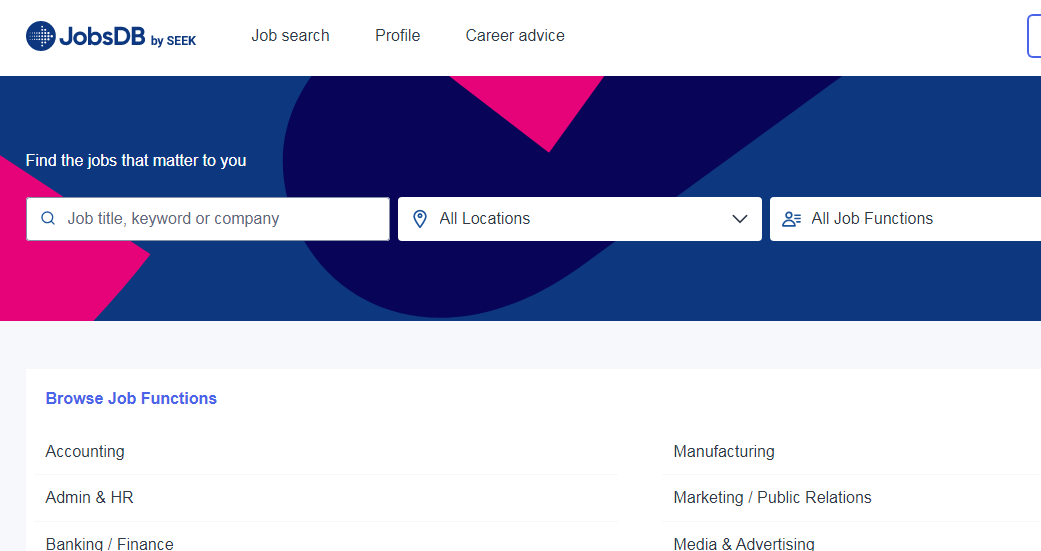Click the location pin icon
The width and height of the screenshot is (1041, 551).
[x=420, y=219]
